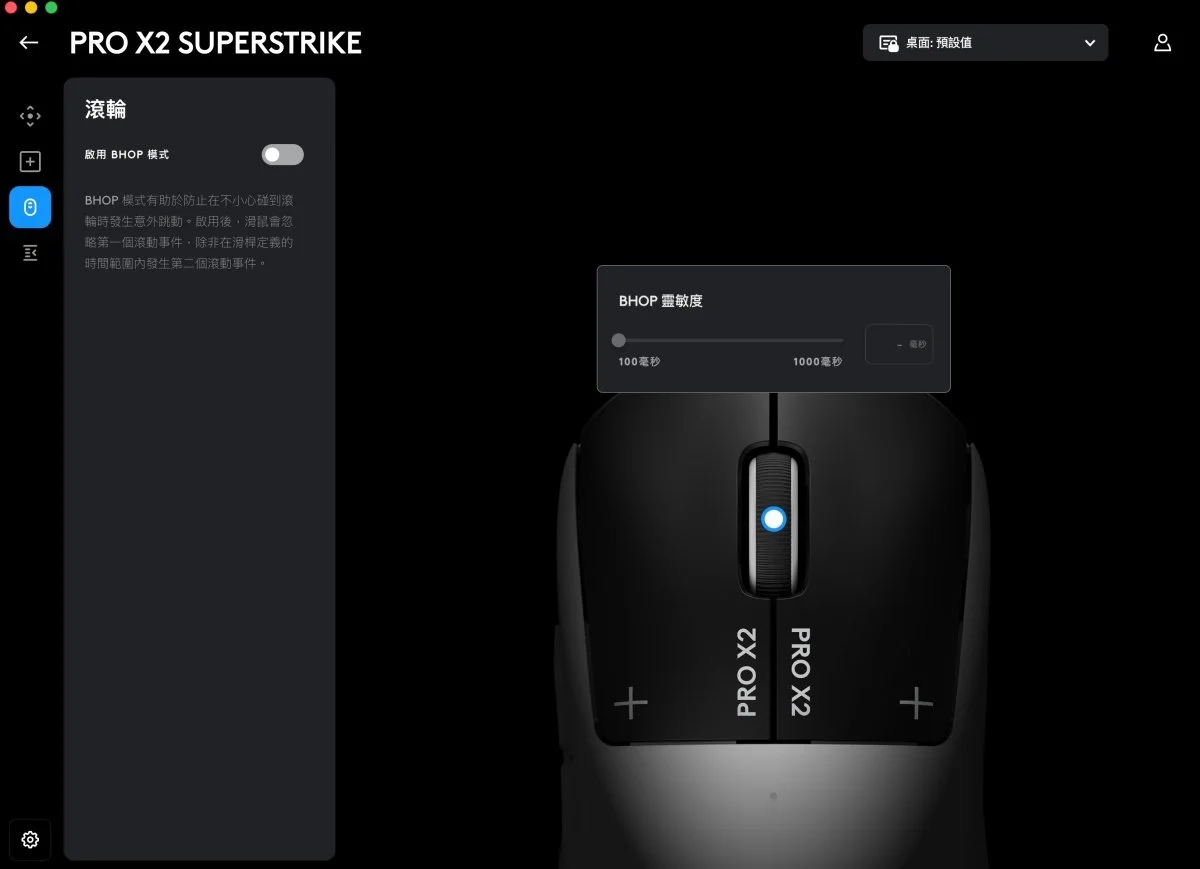Open the assignments plus-square sidebar icon
The height and width of the screenshot is (869, 1200).
30,161
